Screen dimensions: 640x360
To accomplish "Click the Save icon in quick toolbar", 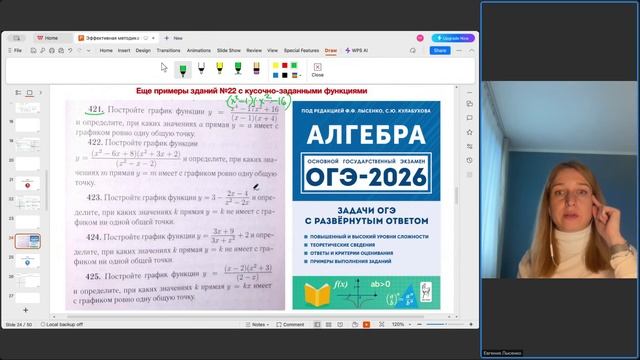I will 33,51.
